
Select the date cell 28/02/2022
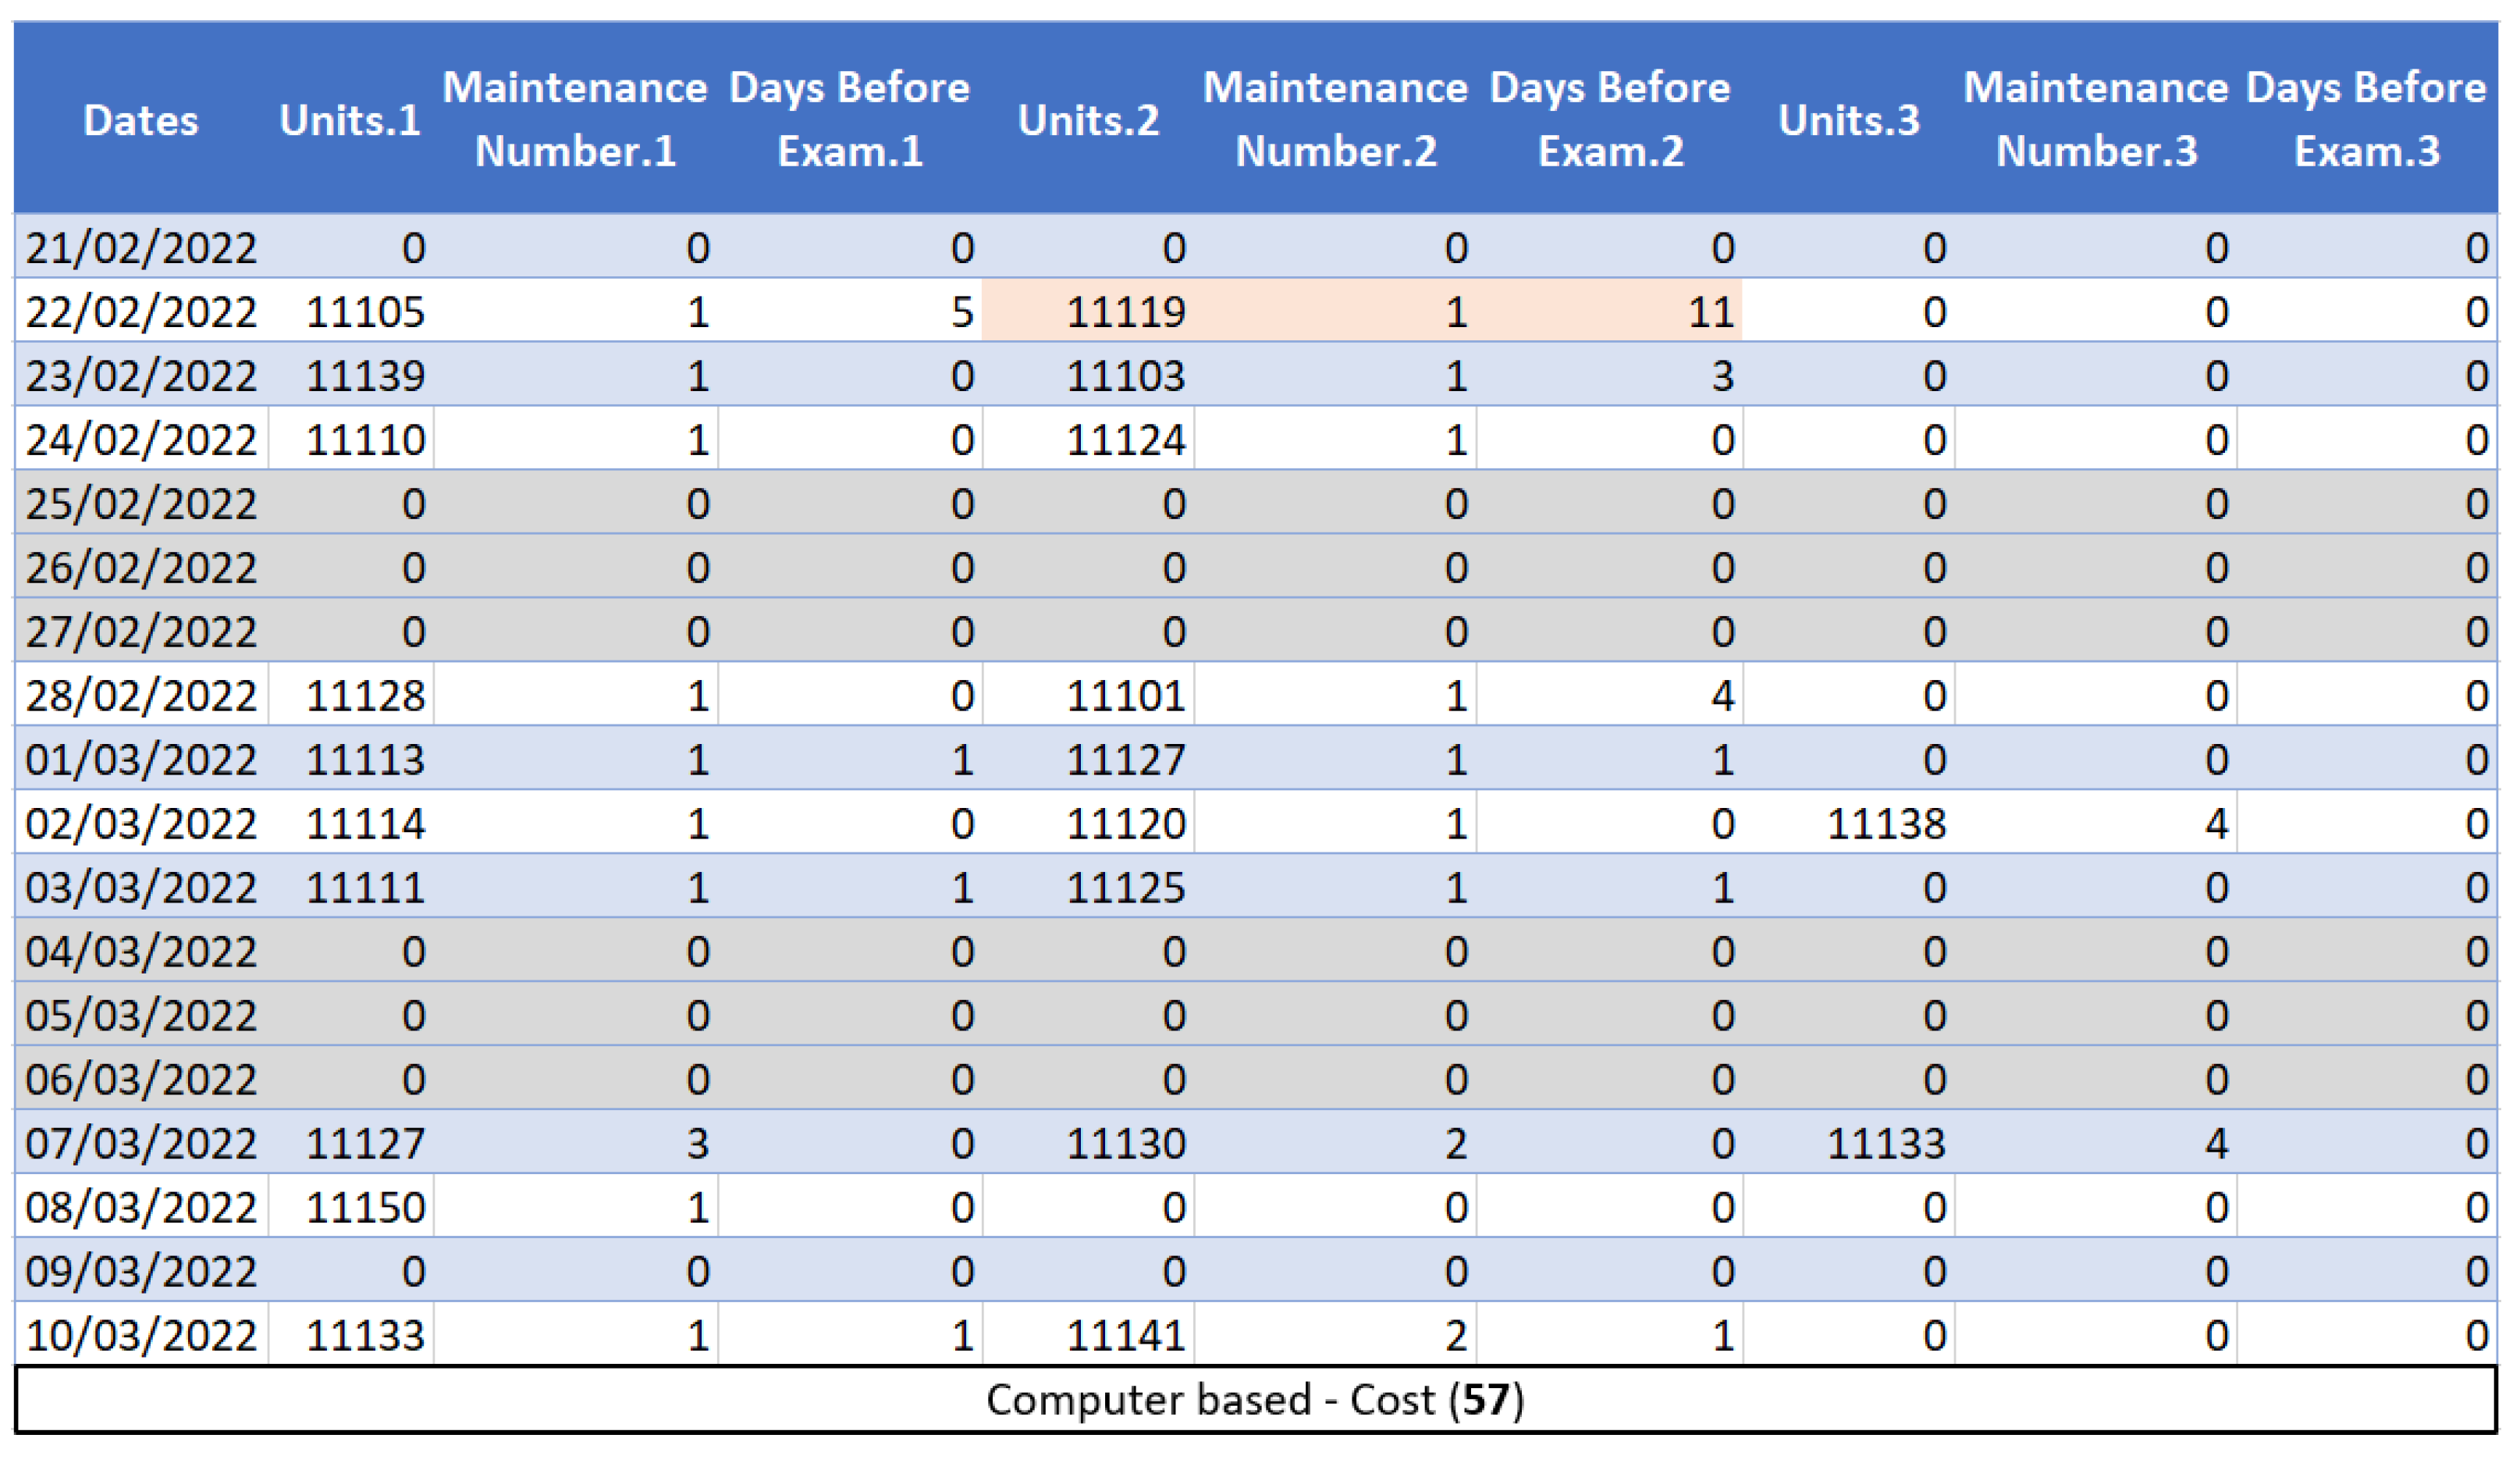(141, 695)
